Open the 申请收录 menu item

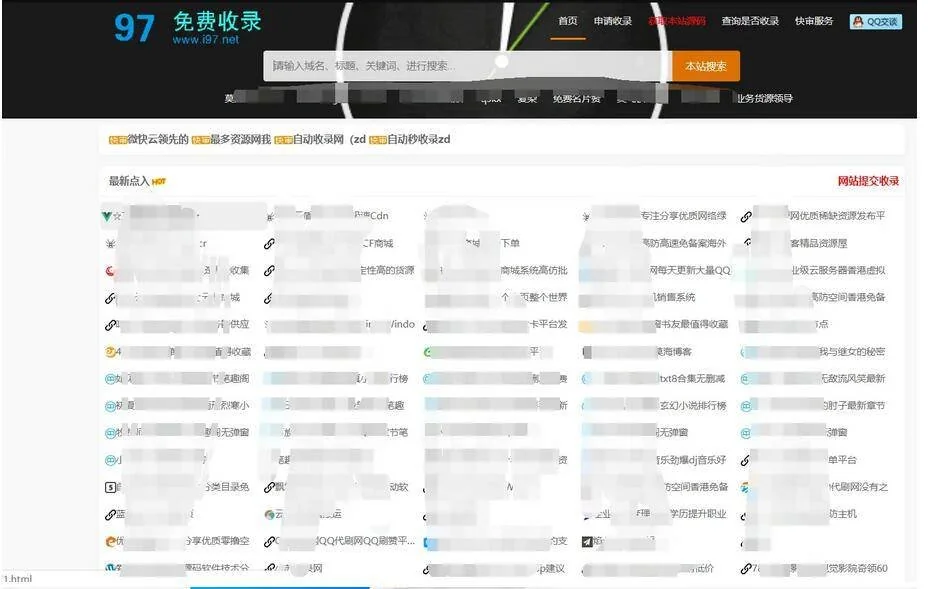(x=612, y=21)
